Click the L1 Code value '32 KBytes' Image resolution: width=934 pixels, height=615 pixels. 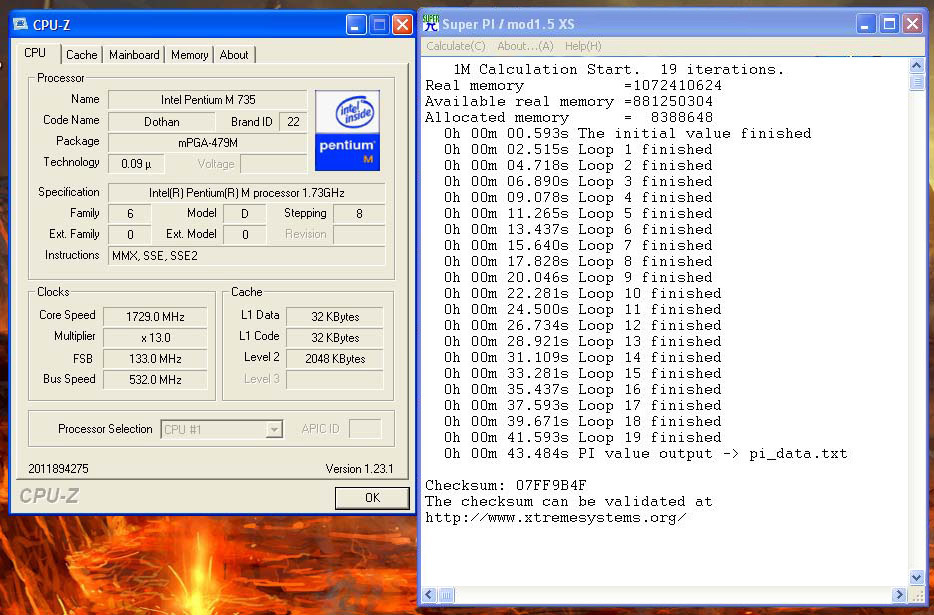tap(335, 337)
